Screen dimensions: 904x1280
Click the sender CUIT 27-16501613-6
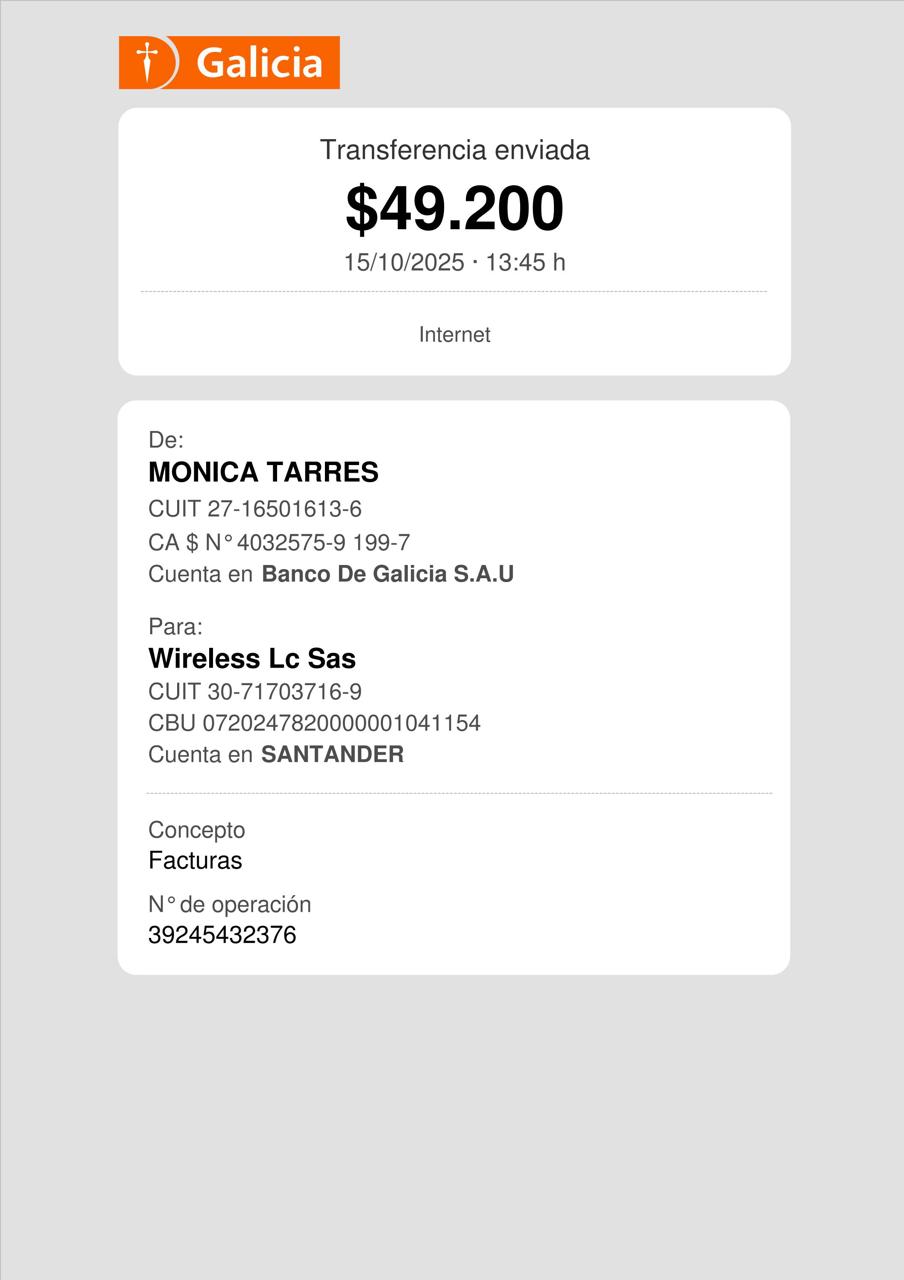pyautogui.click(x=255, y=509)
